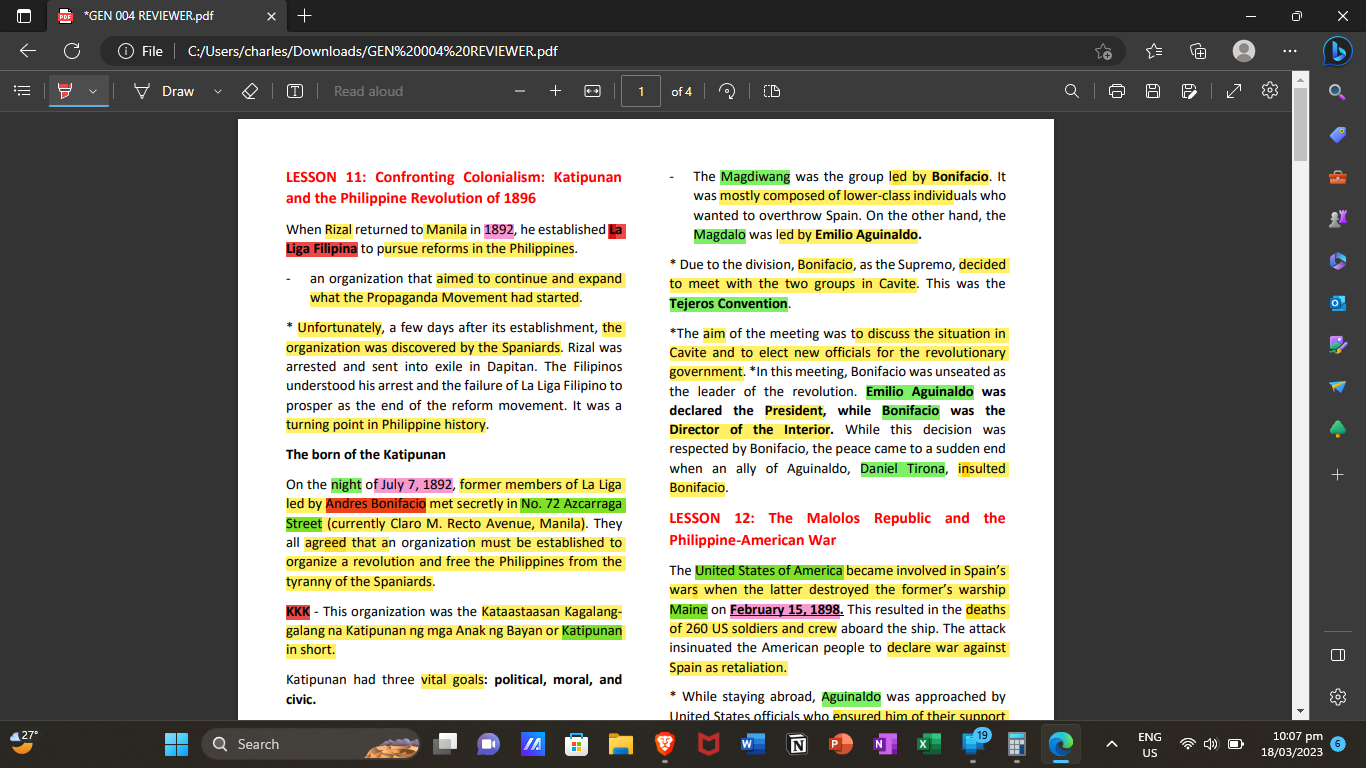This screenshot has width=1366, height=768.
Task: Select the Erase tool
Action: click(x=250, y=91)
